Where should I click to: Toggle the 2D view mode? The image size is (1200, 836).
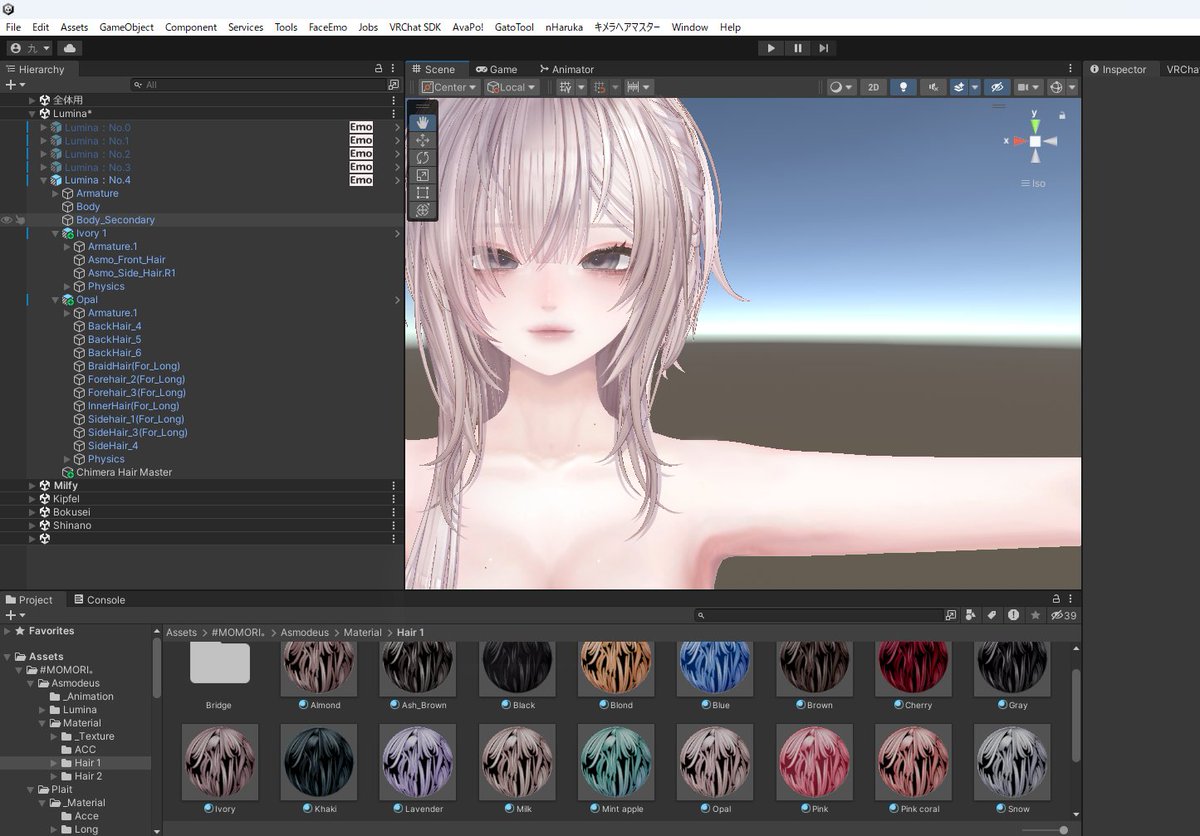(873, 87)
